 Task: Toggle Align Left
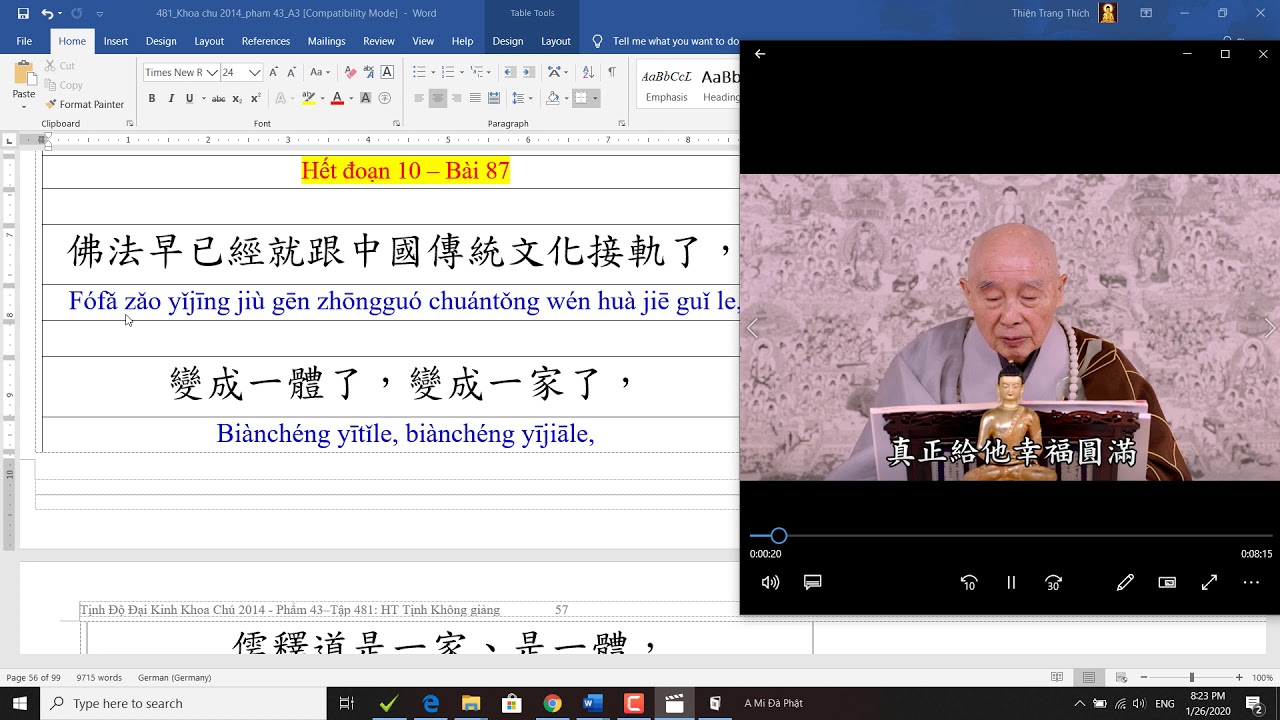click(x=419, y=98)
